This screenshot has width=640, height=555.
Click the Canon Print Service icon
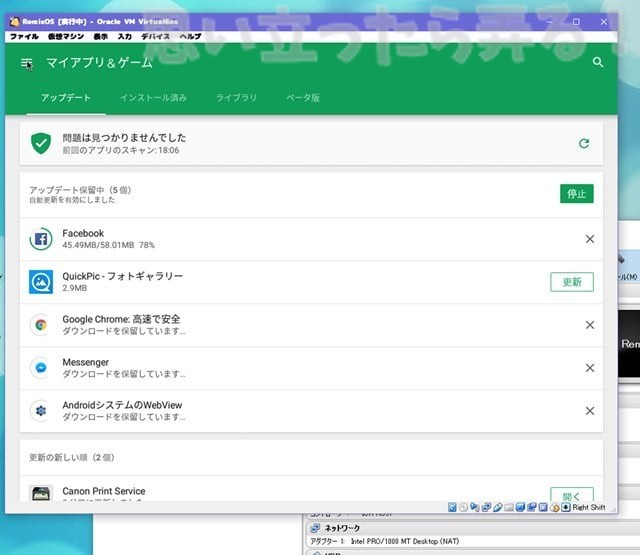pyautogui.click(x=41, y=493)
